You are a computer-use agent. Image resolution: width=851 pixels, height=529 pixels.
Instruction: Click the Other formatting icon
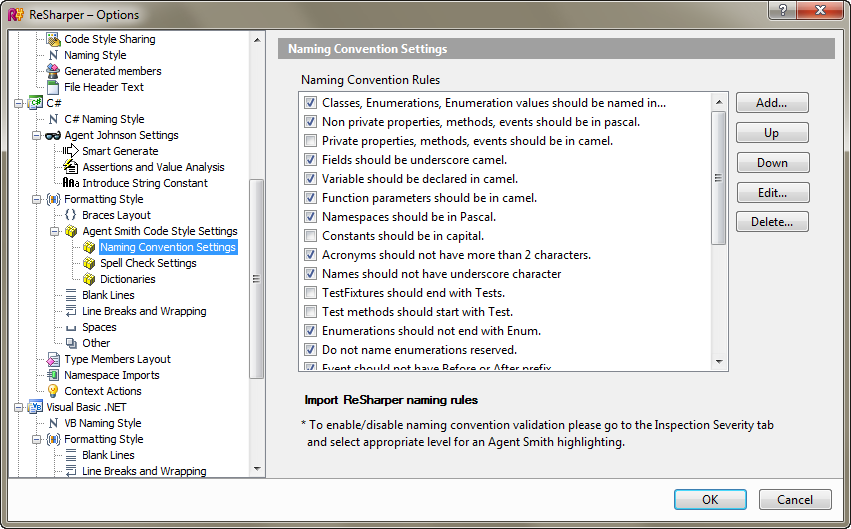71,343
